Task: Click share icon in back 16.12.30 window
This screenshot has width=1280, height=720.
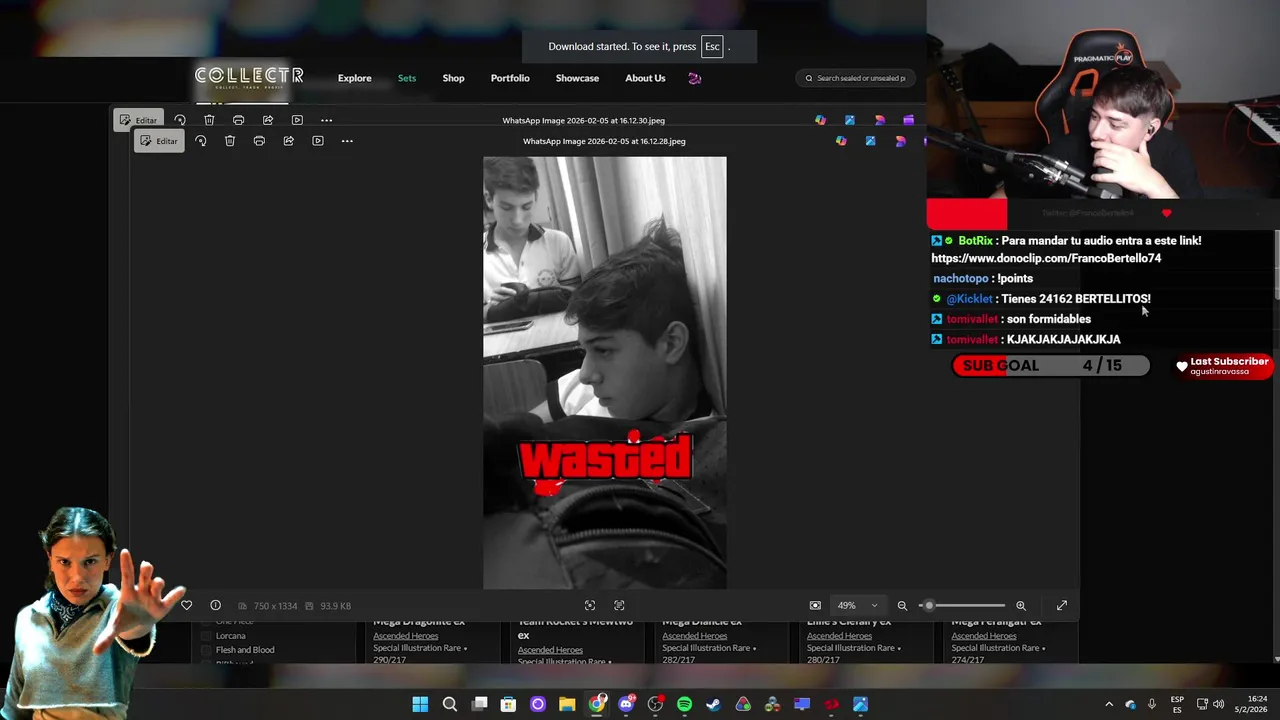Action: click(268, 120)
